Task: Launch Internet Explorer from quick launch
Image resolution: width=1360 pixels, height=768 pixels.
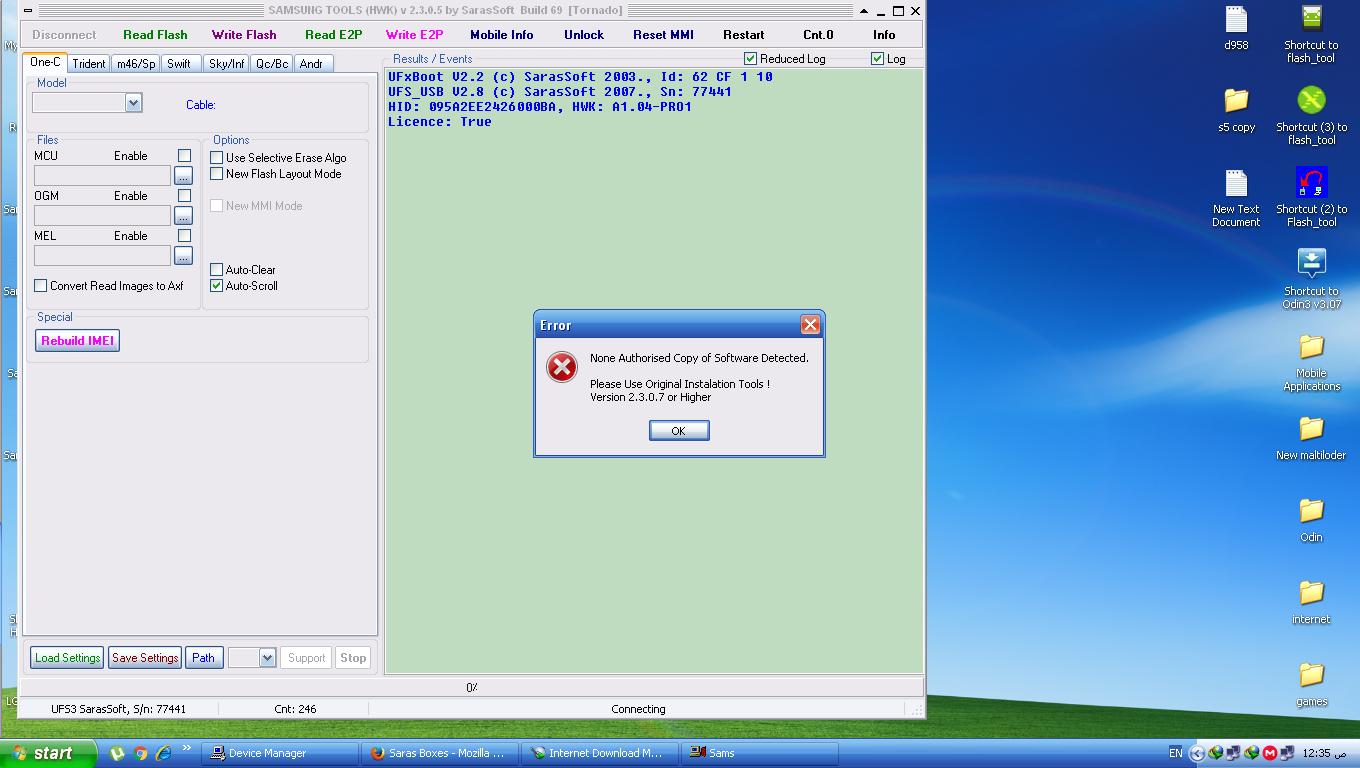Action: [x=164, y=753]
